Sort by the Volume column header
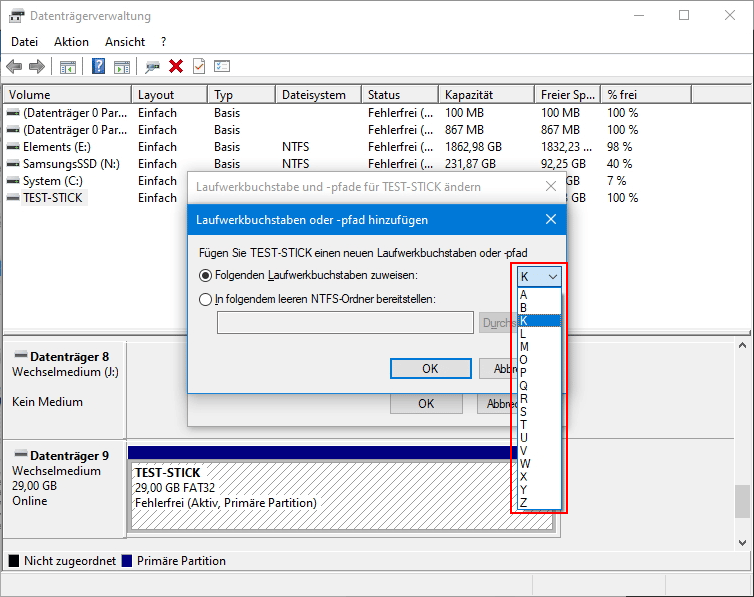This screenshot has width=754, height=597. coord(67,95)
